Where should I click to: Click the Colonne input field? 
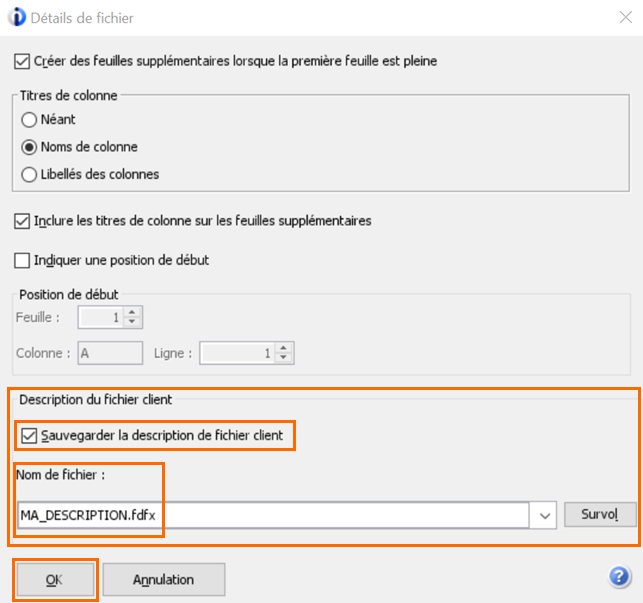coord(110,353)
